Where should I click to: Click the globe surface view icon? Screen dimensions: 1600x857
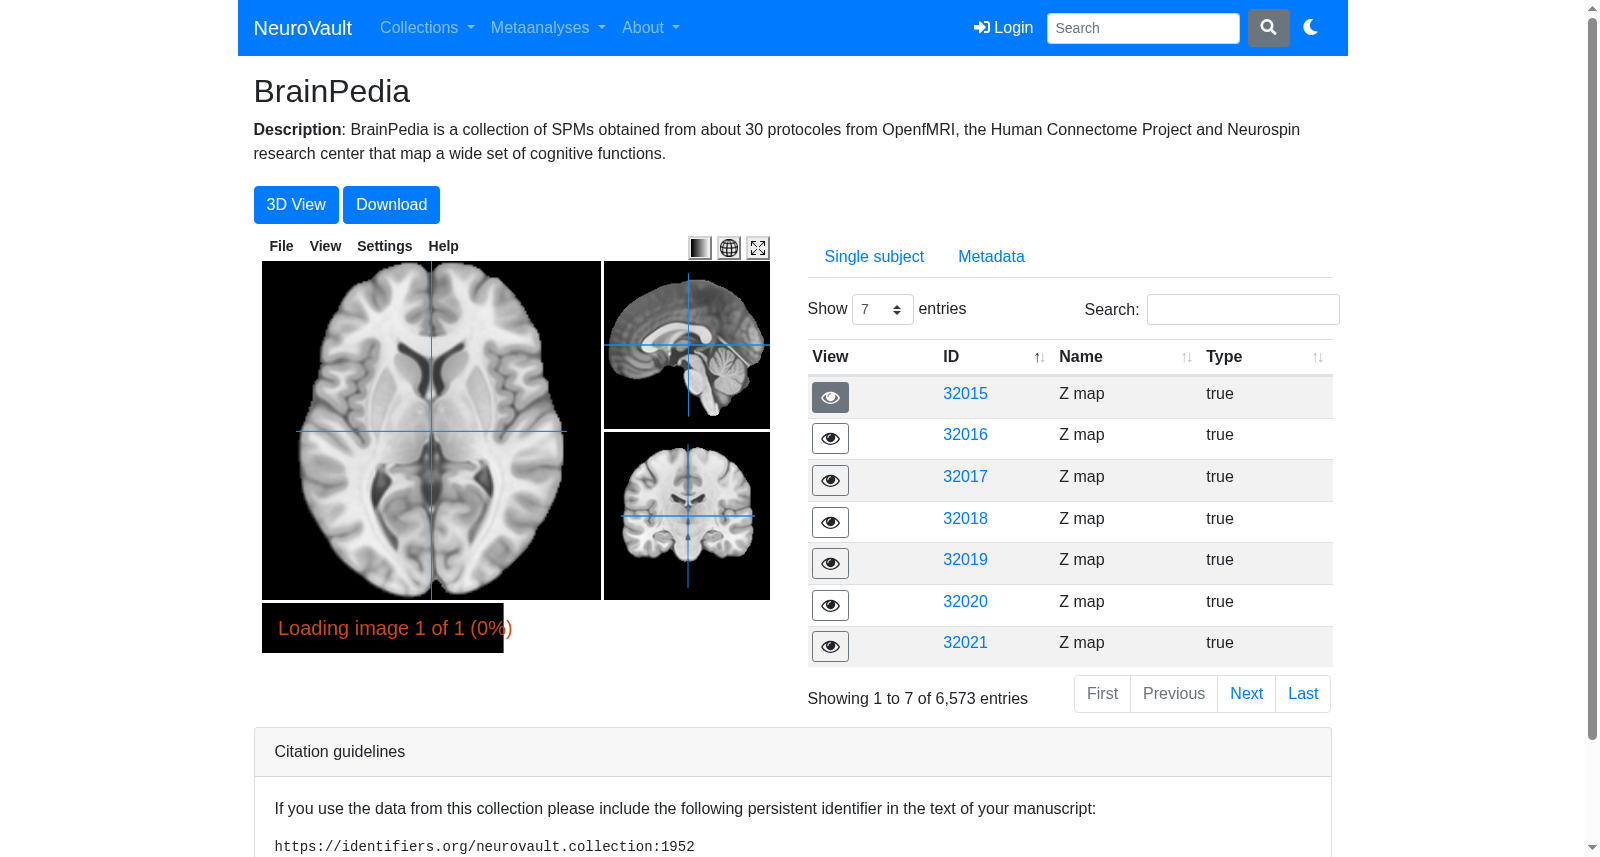(x=729, y=248)
